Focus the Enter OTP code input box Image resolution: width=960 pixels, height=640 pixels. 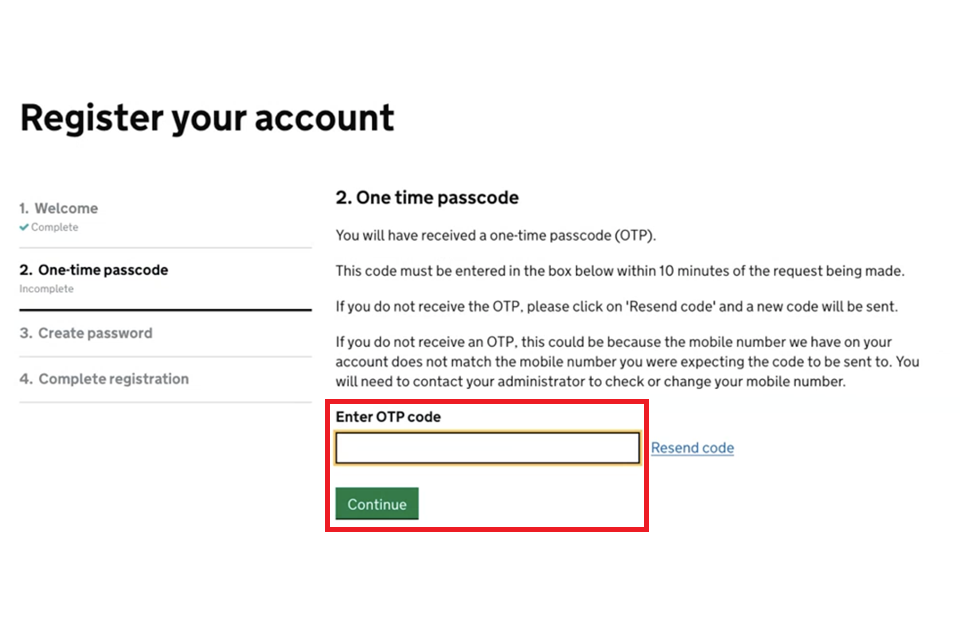[x=487, y=448]
